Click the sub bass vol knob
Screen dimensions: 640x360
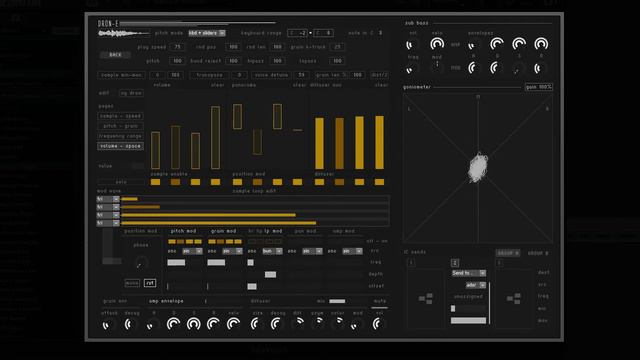point(412,44)
